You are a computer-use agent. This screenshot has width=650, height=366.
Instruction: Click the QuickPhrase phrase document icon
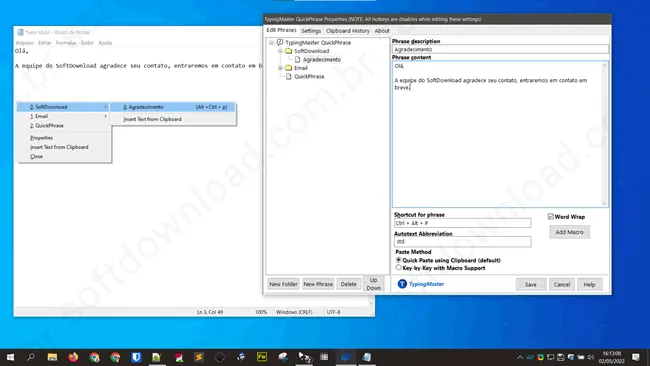289,76
